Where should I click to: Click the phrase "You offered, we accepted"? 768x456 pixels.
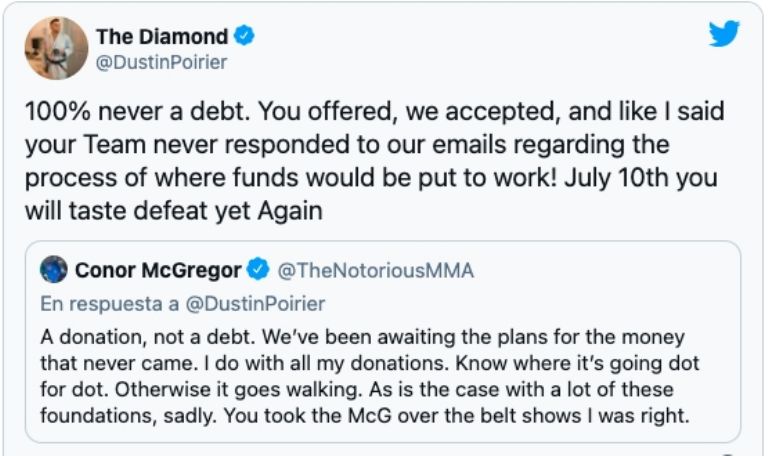(368, 113)
